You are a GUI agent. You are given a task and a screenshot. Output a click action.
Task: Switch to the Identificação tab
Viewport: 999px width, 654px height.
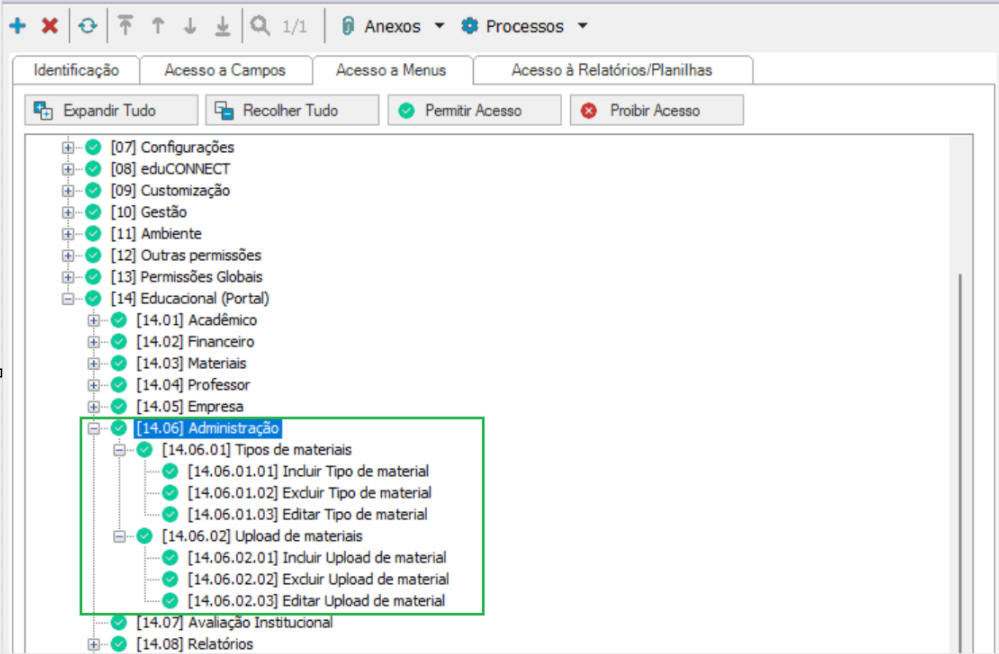coord(76,70)
